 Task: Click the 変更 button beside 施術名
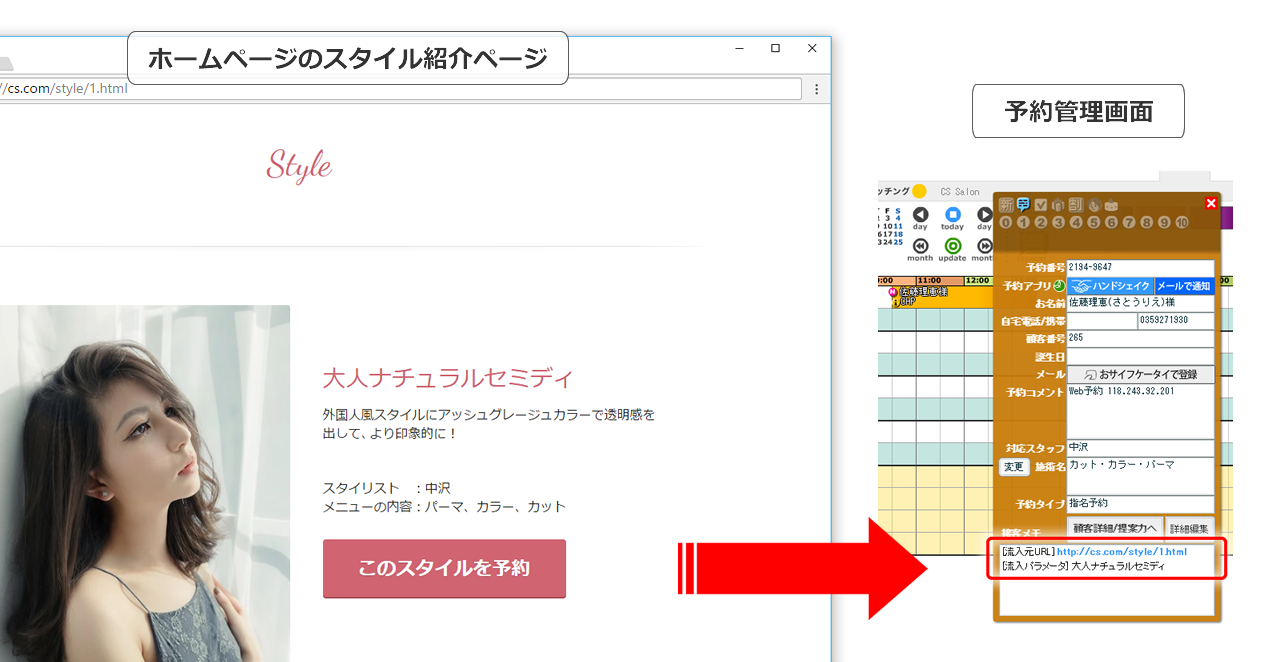(1014, 467)
